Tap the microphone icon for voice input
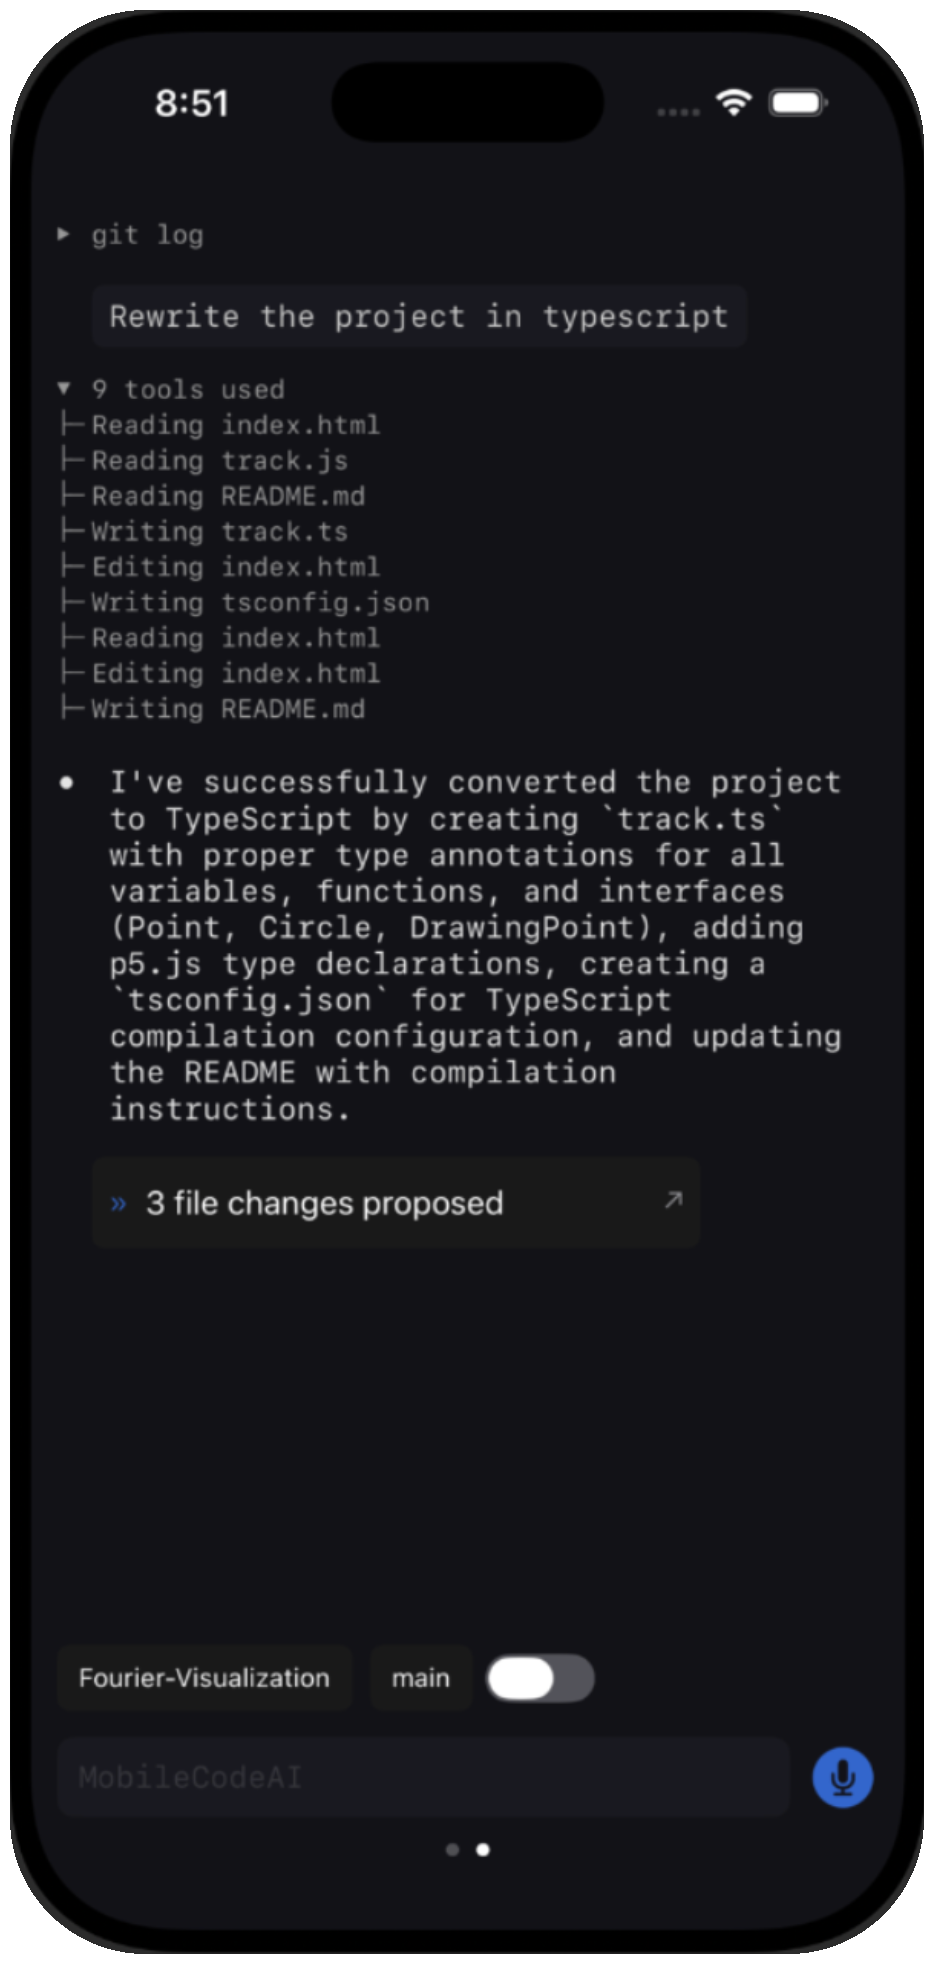The height and width of the screenshot is (1963, 933). [841, 1777]
